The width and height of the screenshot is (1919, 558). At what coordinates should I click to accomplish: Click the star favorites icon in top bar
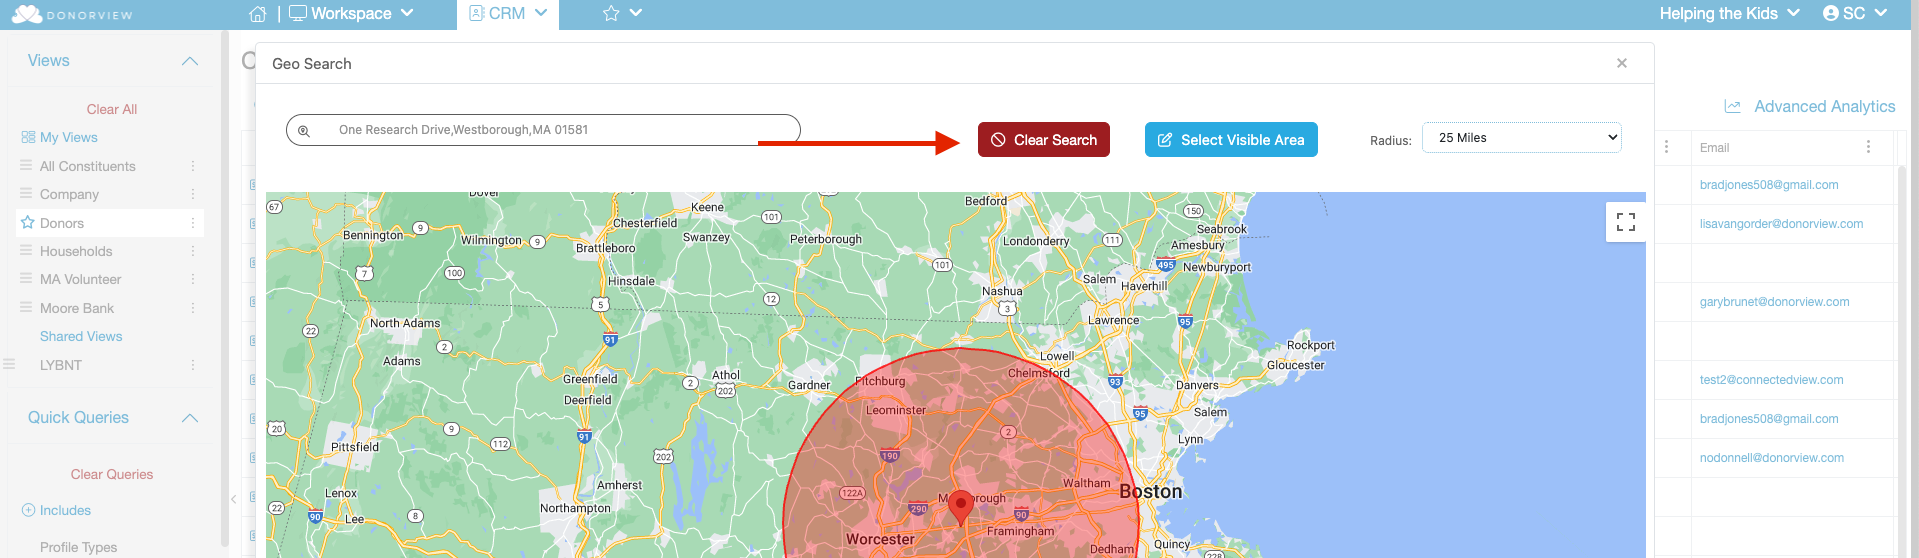click(x=611, y=14)
